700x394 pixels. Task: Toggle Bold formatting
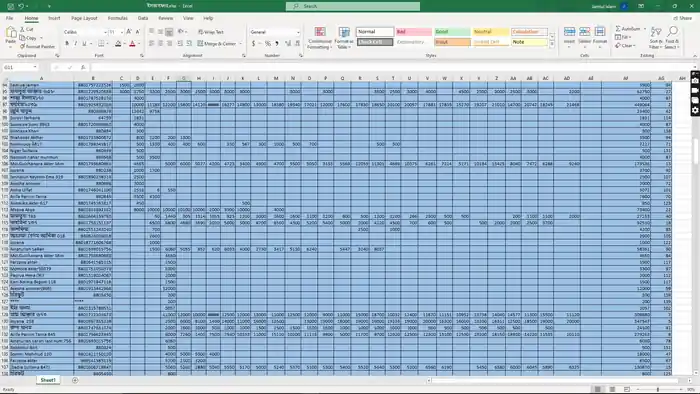67,44
